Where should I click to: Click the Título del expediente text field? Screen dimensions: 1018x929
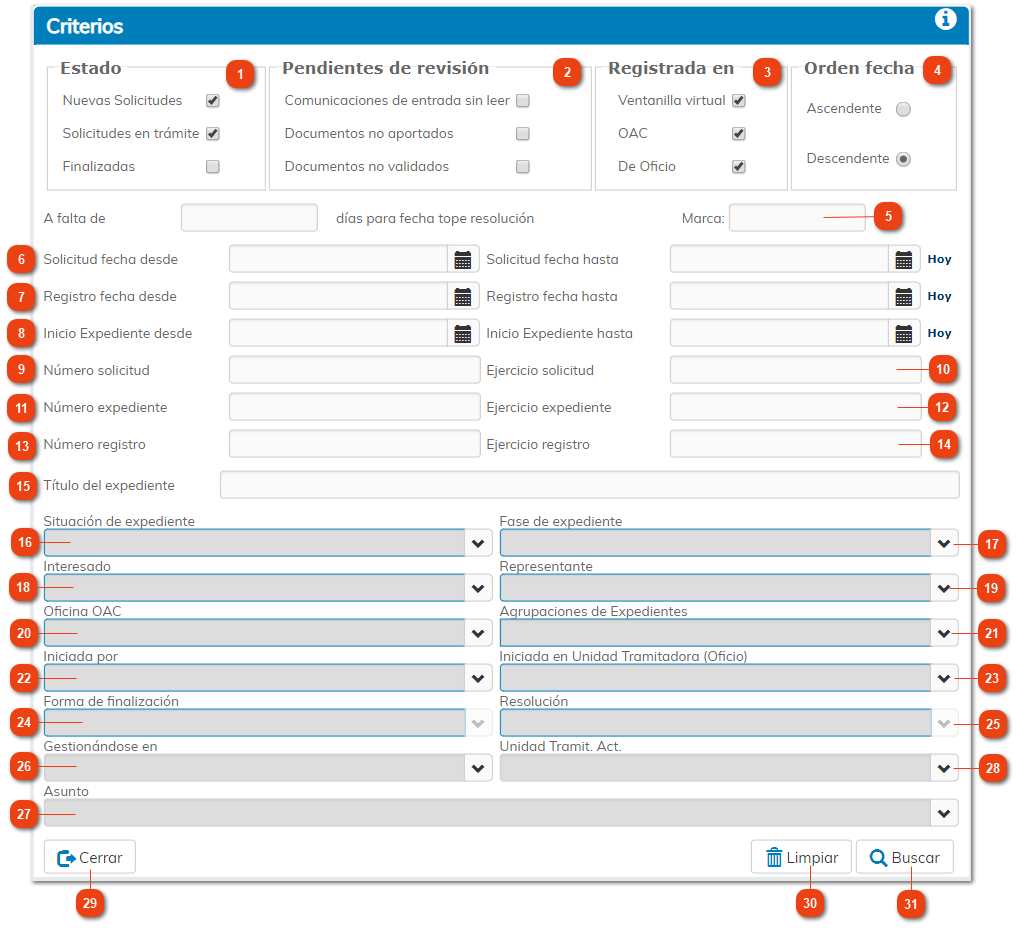click(589, 485)
